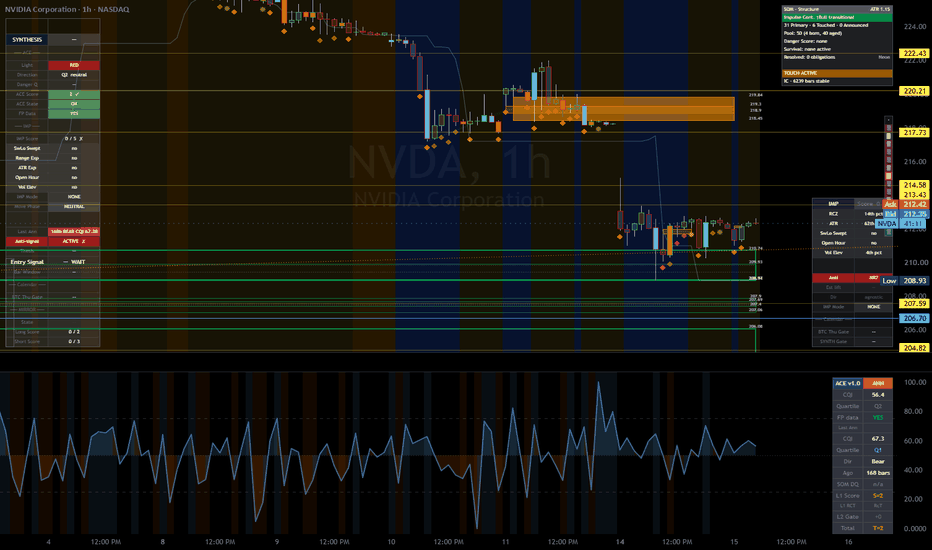Click the 204.82 price label
This screenshot has height=550, width=932.
point(915,348)
